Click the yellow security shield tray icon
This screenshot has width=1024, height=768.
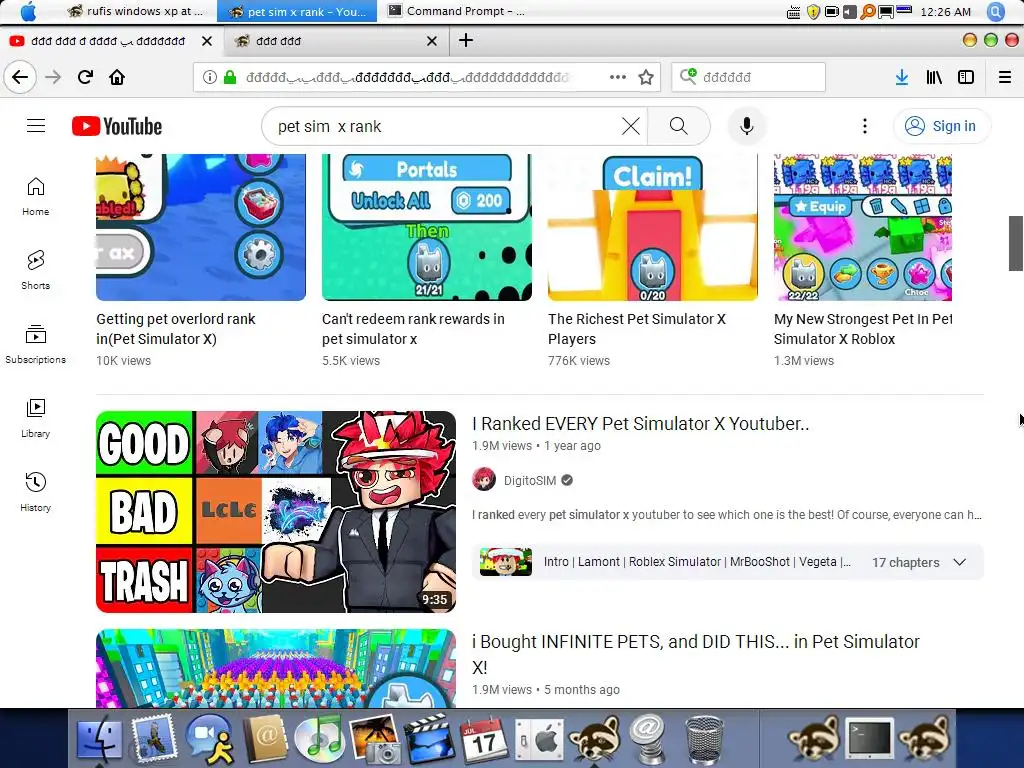coord(813,11)
